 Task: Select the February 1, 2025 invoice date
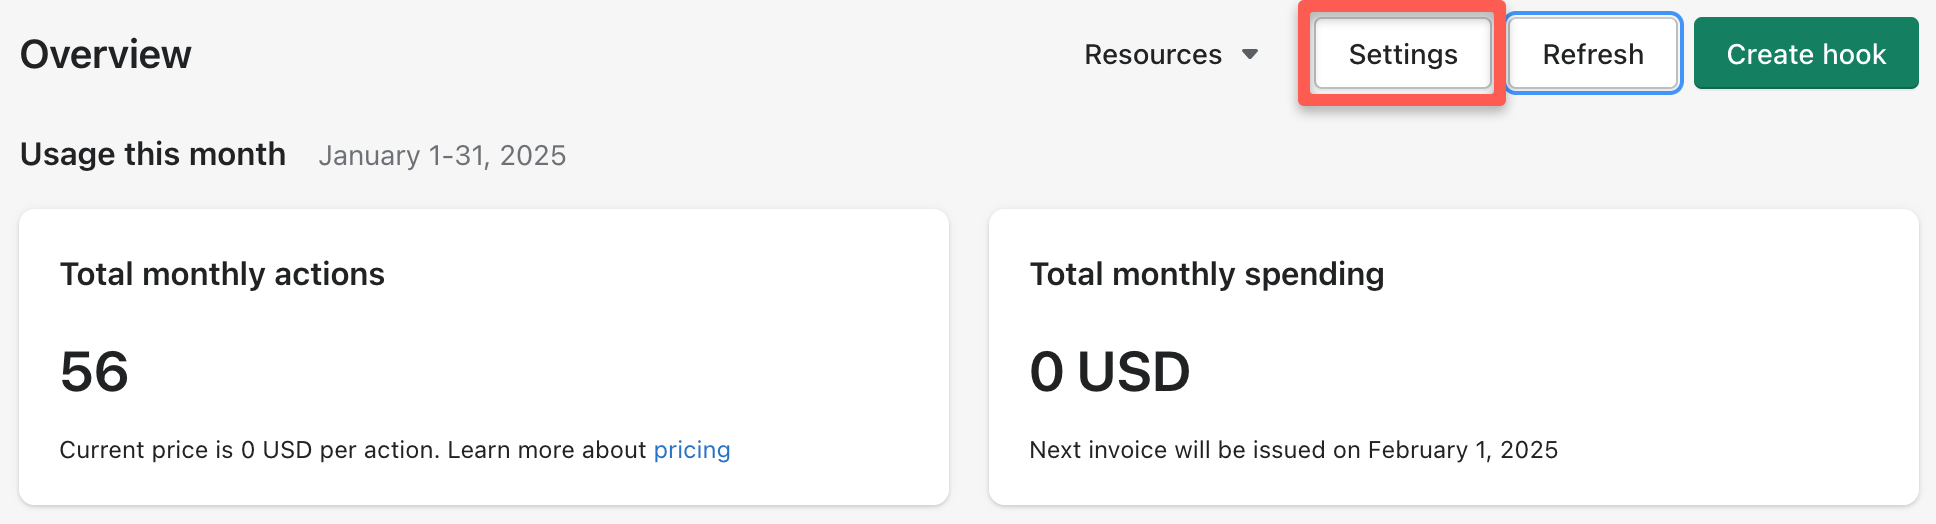(1463, 450)
